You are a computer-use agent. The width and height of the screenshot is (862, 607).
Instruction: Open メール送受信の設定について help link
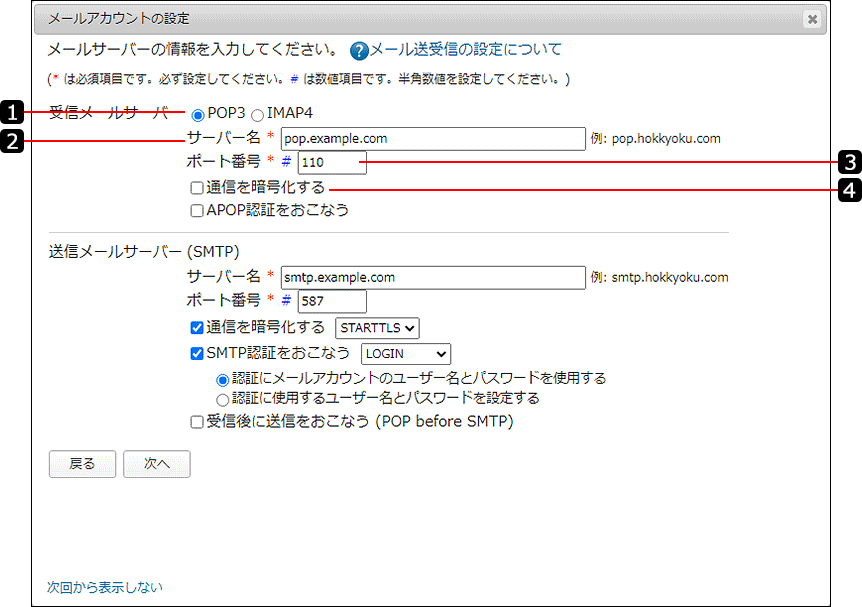click(x=465, y=49)
